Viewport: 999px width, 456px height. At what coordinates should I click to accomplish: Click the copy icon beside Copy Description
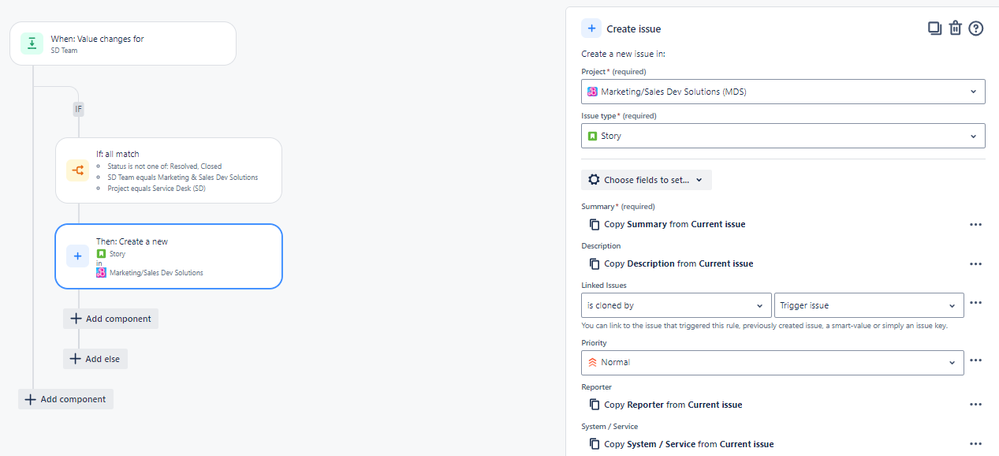pyautogui.click(x=594, y=264)
